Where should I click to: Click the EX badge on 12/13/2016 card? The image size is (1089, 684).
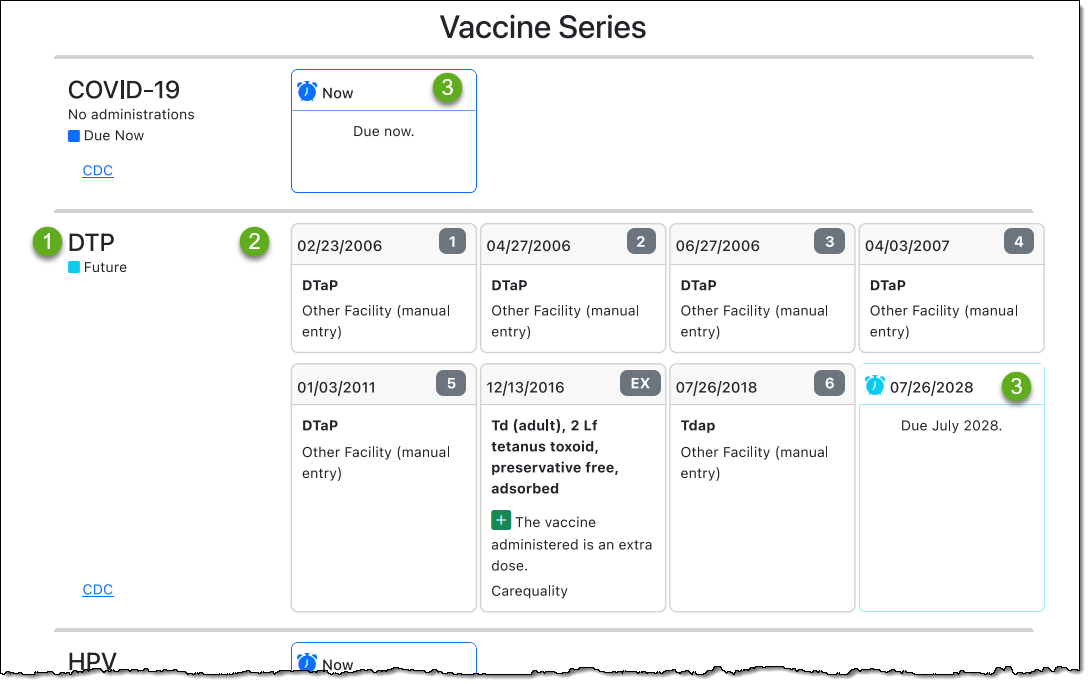pos(640,383)
